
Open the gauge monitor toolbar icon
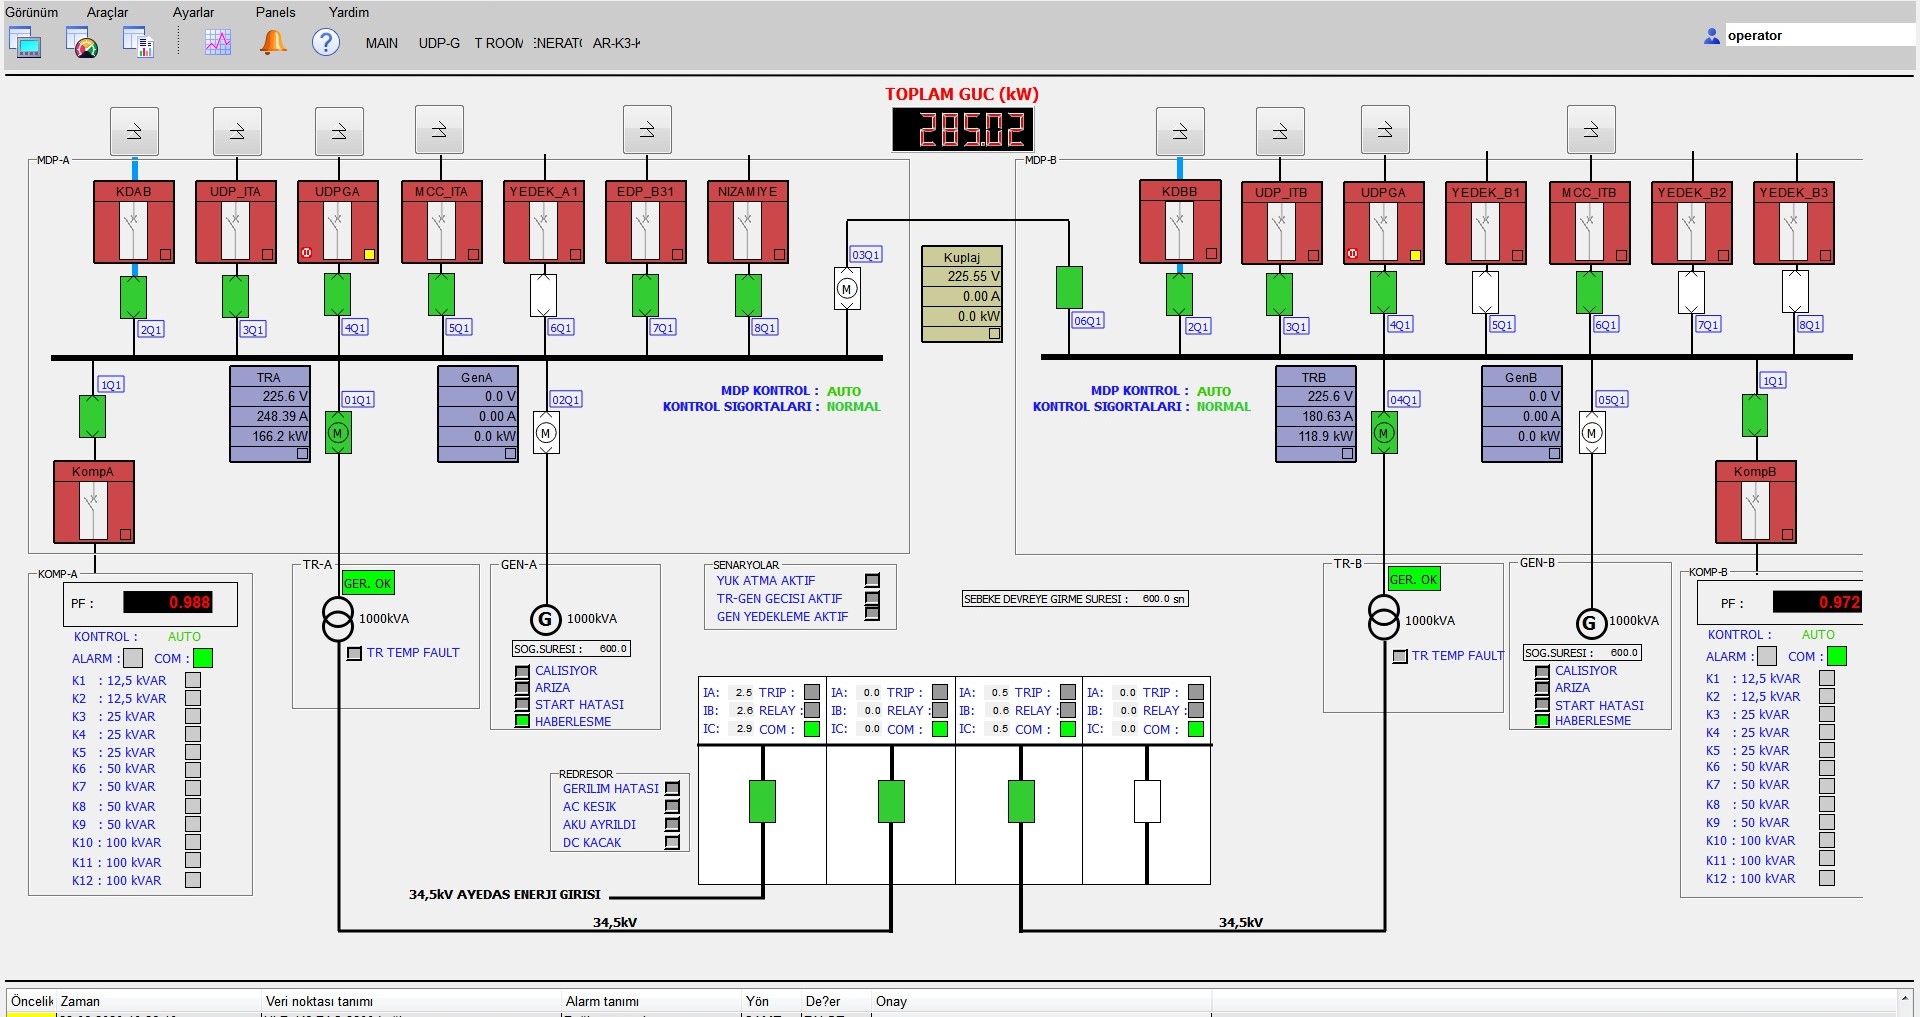82,42
